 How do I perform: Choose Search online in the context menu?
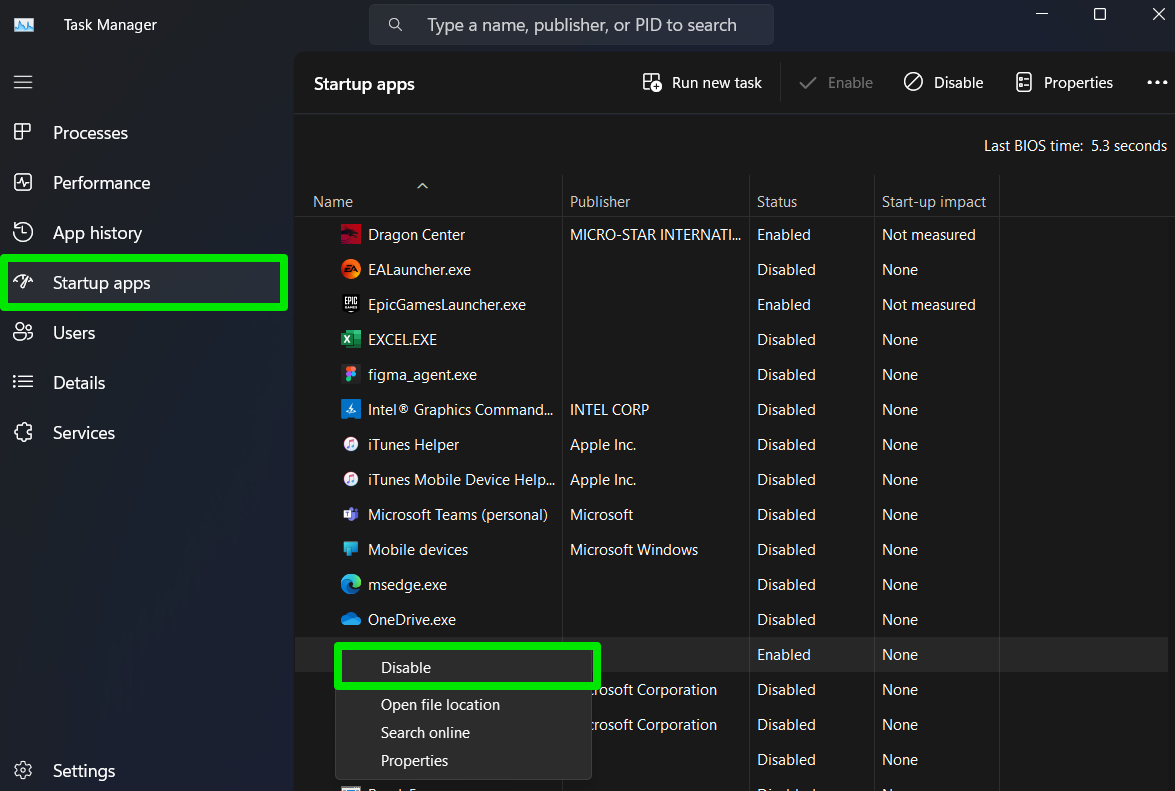425,733
